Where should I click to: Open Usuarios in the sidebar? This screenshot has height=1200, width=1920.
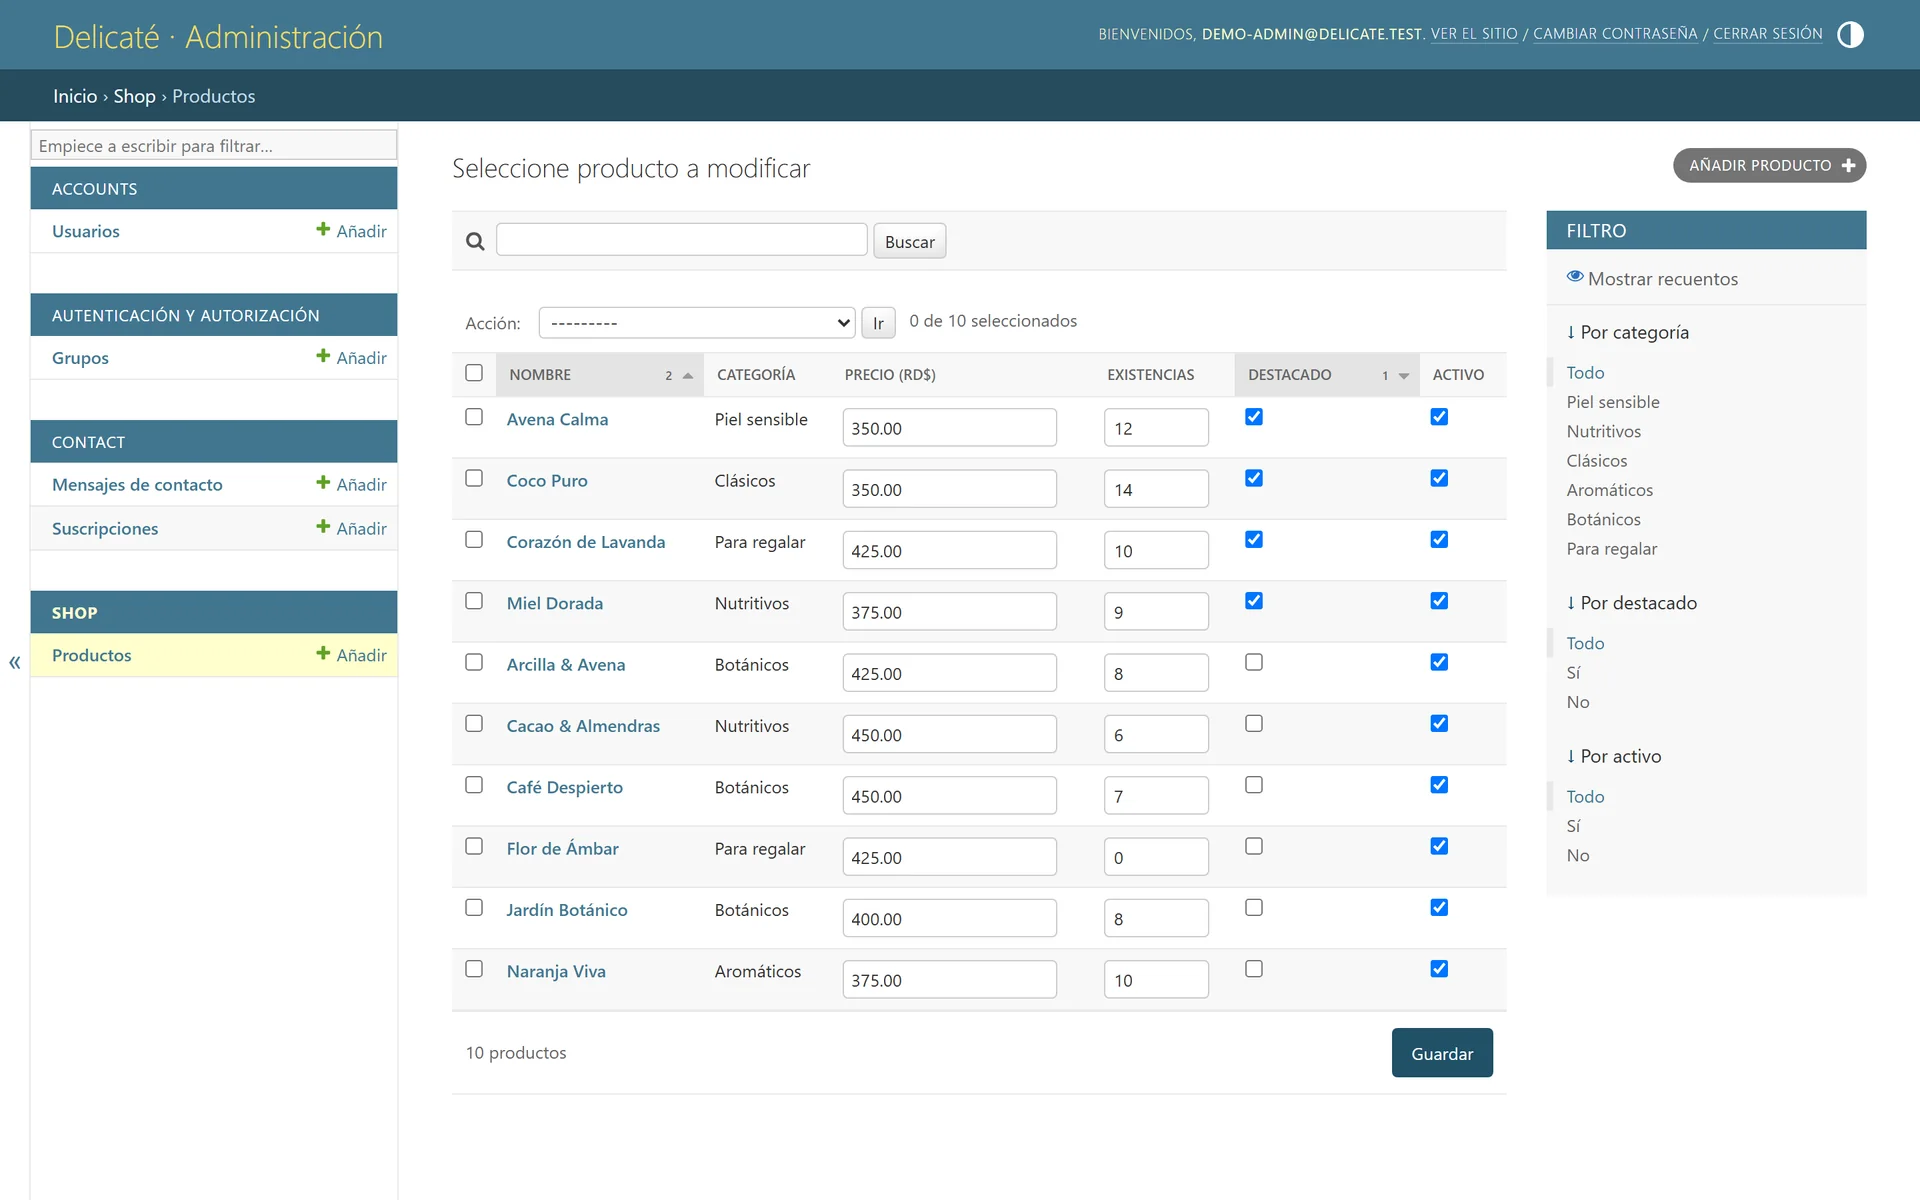86,231
